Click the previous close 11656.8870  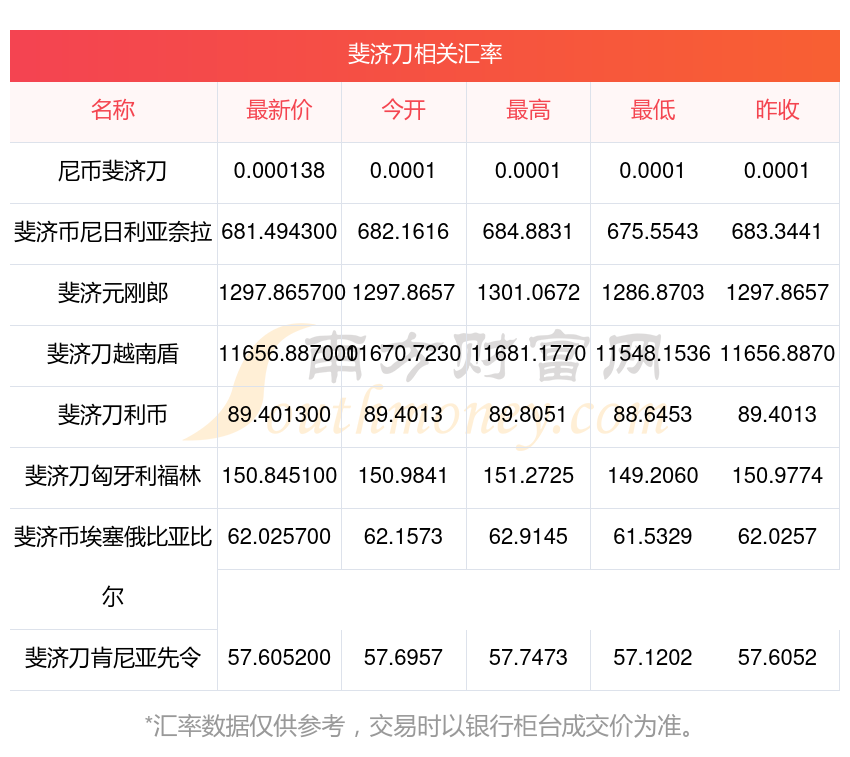[x=777, y=354]
